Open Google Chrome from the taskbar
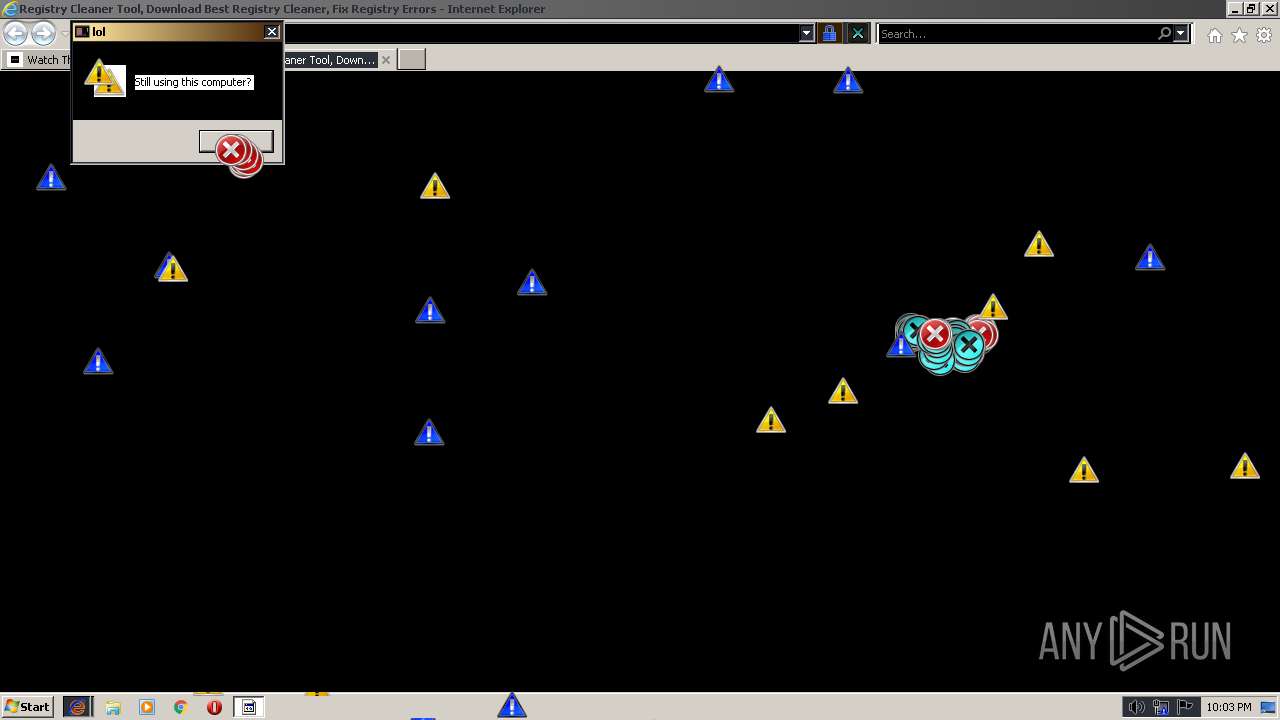The height and width of the screenshot is (720, 1280). (181, 707)
